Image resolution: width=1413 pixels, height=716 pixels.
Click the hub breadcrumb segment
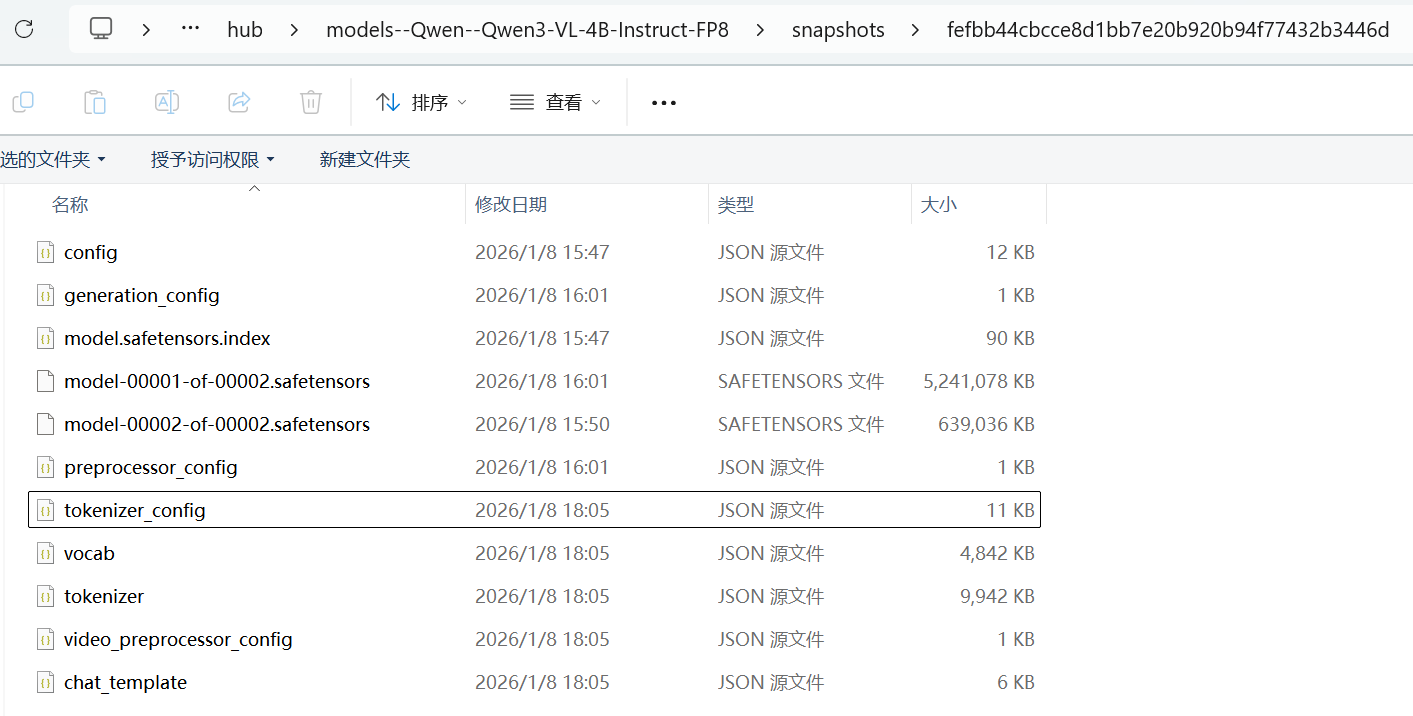coord(245,30)
